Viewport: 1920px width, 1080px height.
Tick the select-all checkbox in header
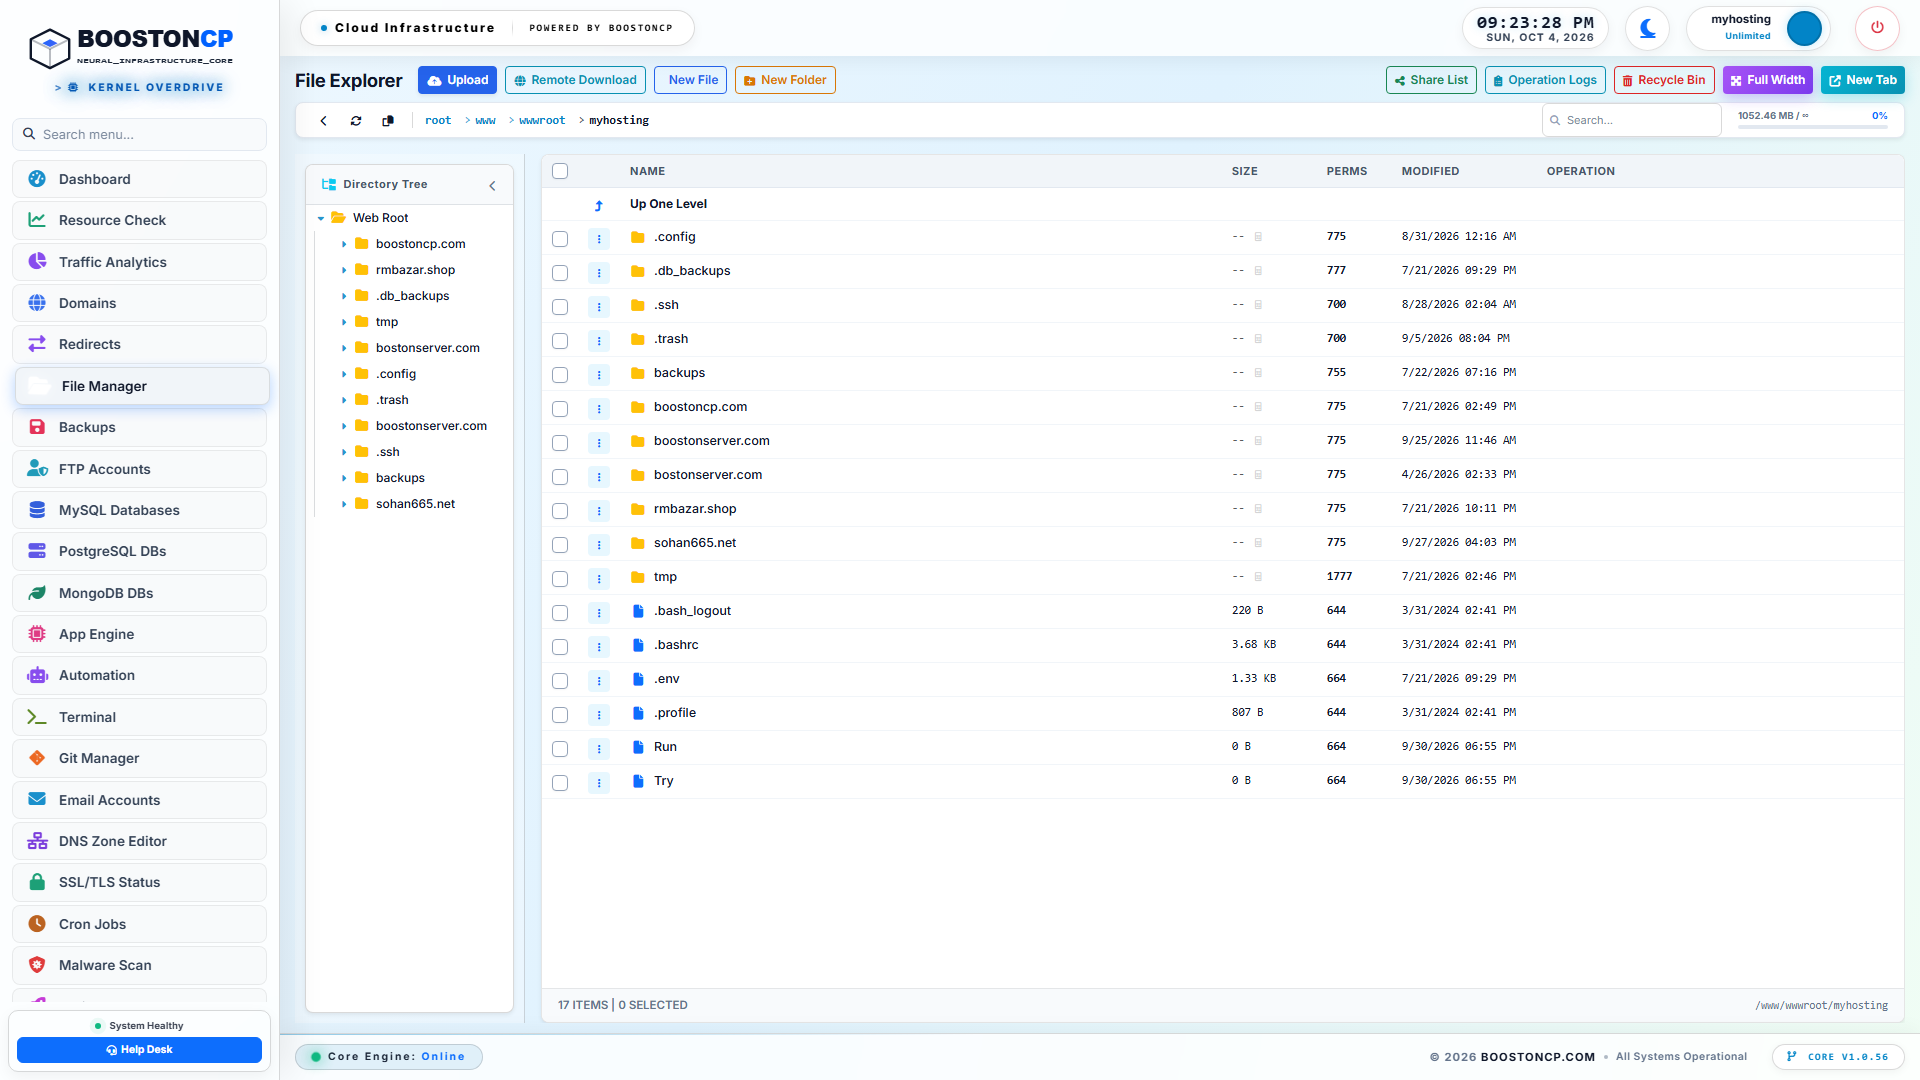coord(560,171)
